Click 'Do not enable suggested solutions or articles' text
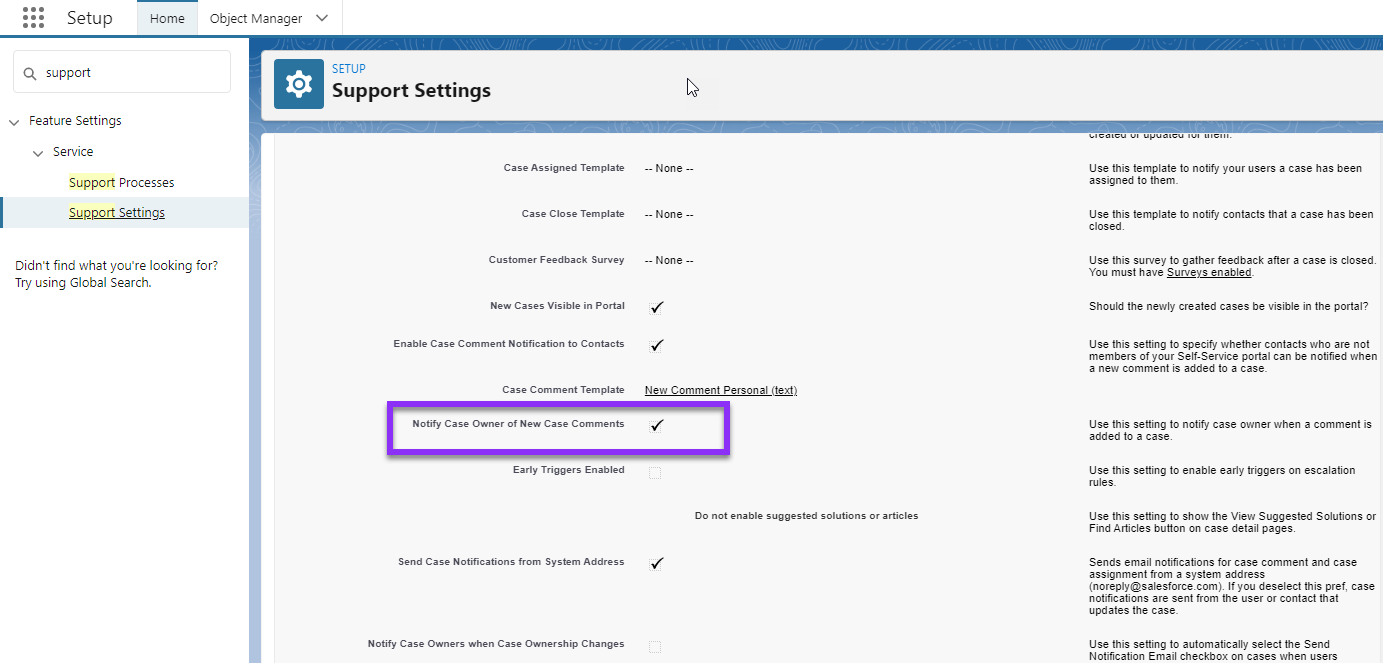The width and height of the screenshot is (1383, 663). (806, 516)
